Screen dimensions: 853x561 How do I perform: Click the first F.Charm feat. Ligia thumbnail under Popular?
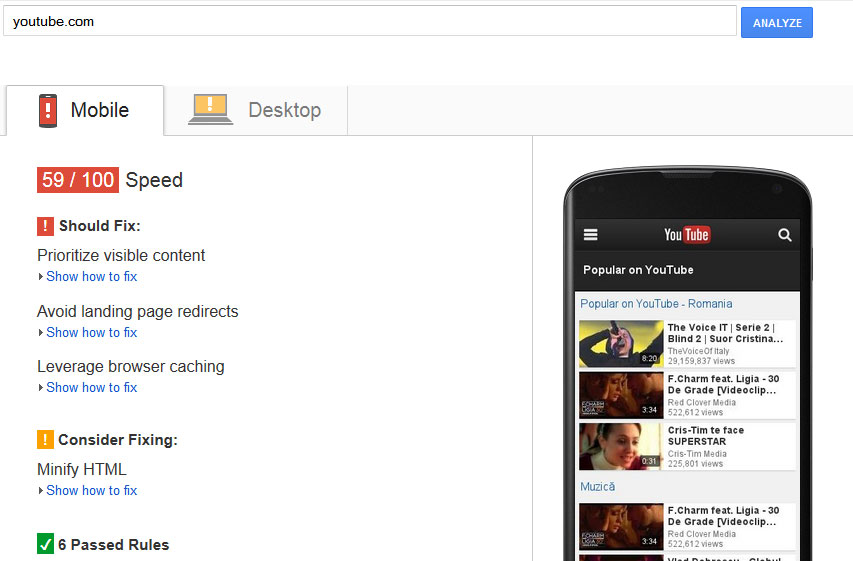(621, 395)
